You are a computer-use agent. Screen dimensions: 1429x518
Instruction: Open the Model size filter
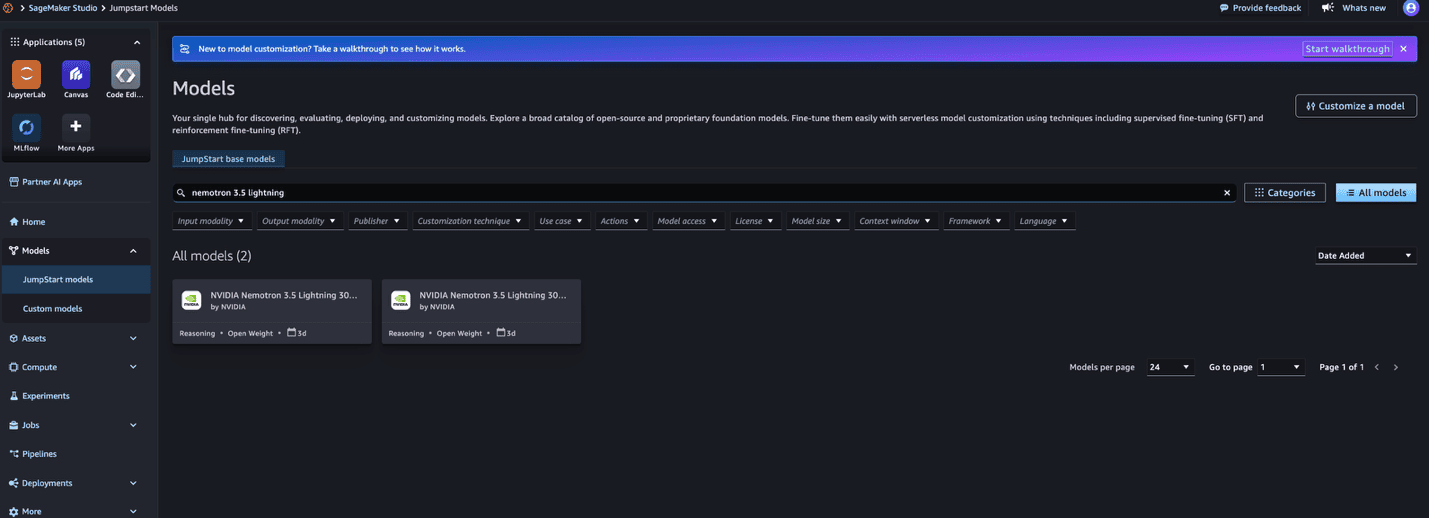point(817,221)
